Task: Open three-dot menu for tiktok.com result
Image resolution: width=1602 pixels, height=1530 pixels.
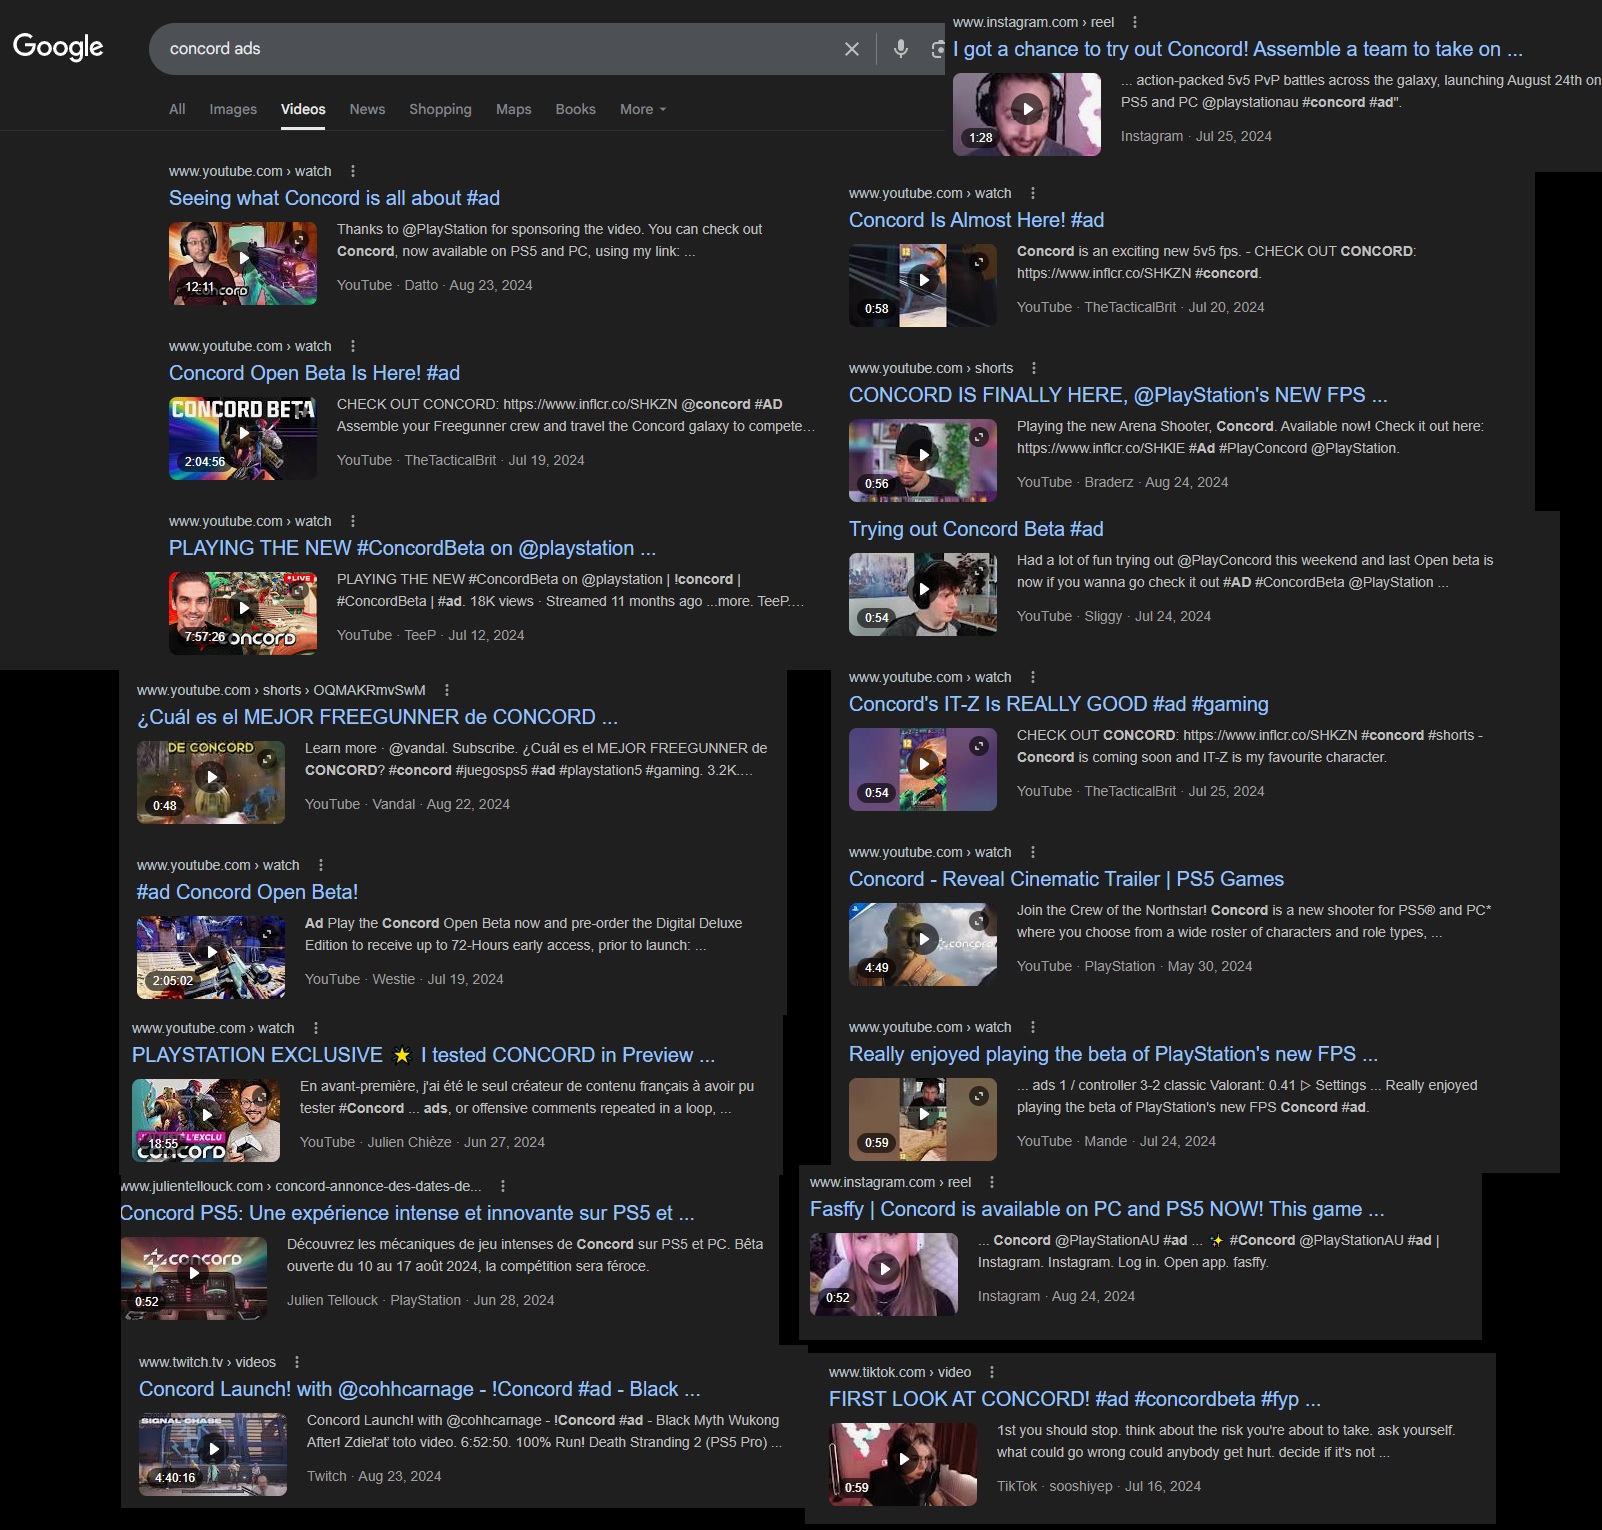Action: pyautogui.click(x=992, y=1372)
